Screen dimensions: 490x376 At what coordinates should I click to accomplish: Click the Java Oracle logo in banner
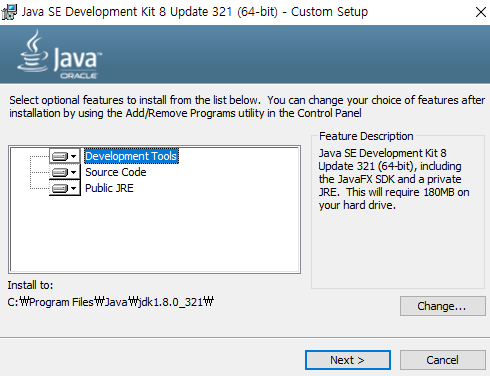(60, 55)
